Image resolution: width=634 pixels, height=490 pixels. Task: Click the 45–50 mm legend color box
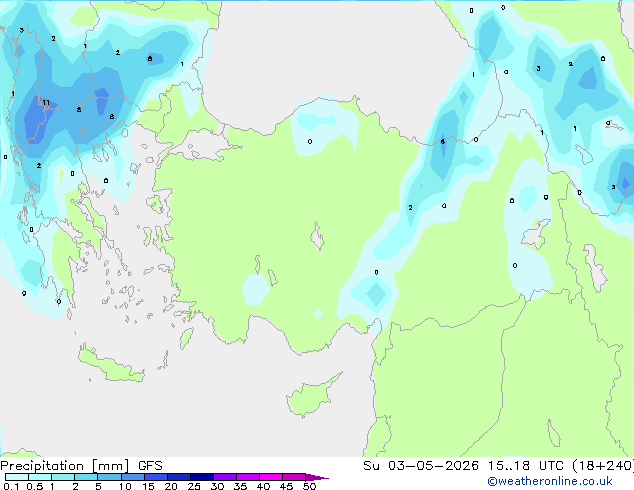coord(294,477)
